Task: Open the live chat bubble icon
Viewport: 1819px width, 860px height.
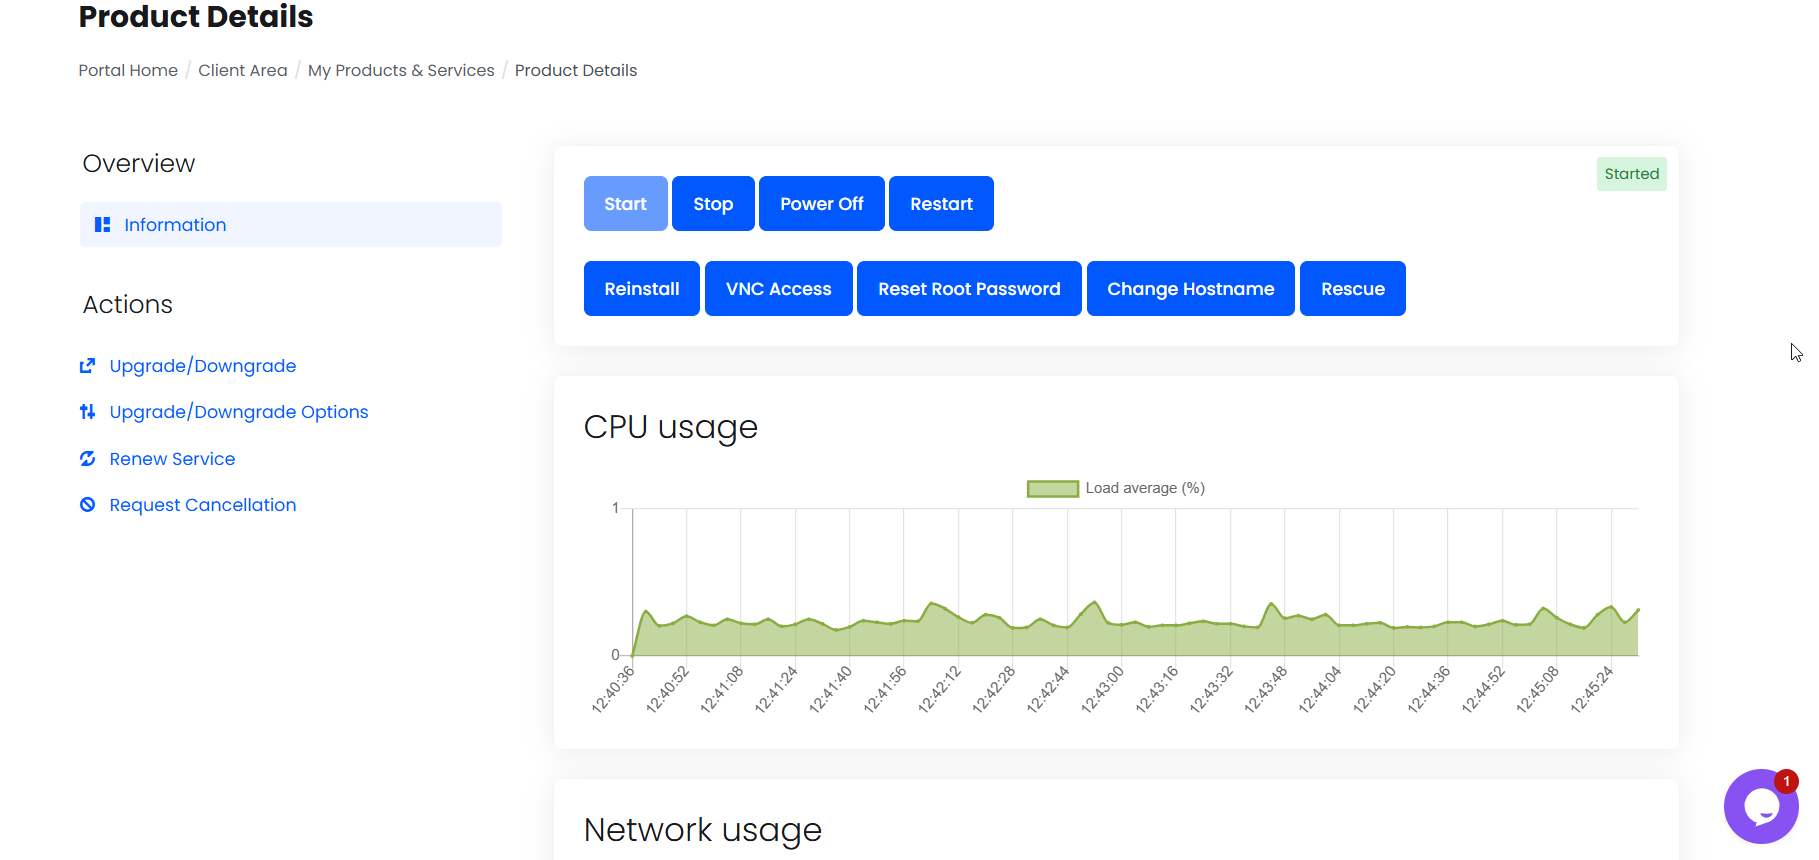Action: pyautogui.click(x=1760, y=807)
